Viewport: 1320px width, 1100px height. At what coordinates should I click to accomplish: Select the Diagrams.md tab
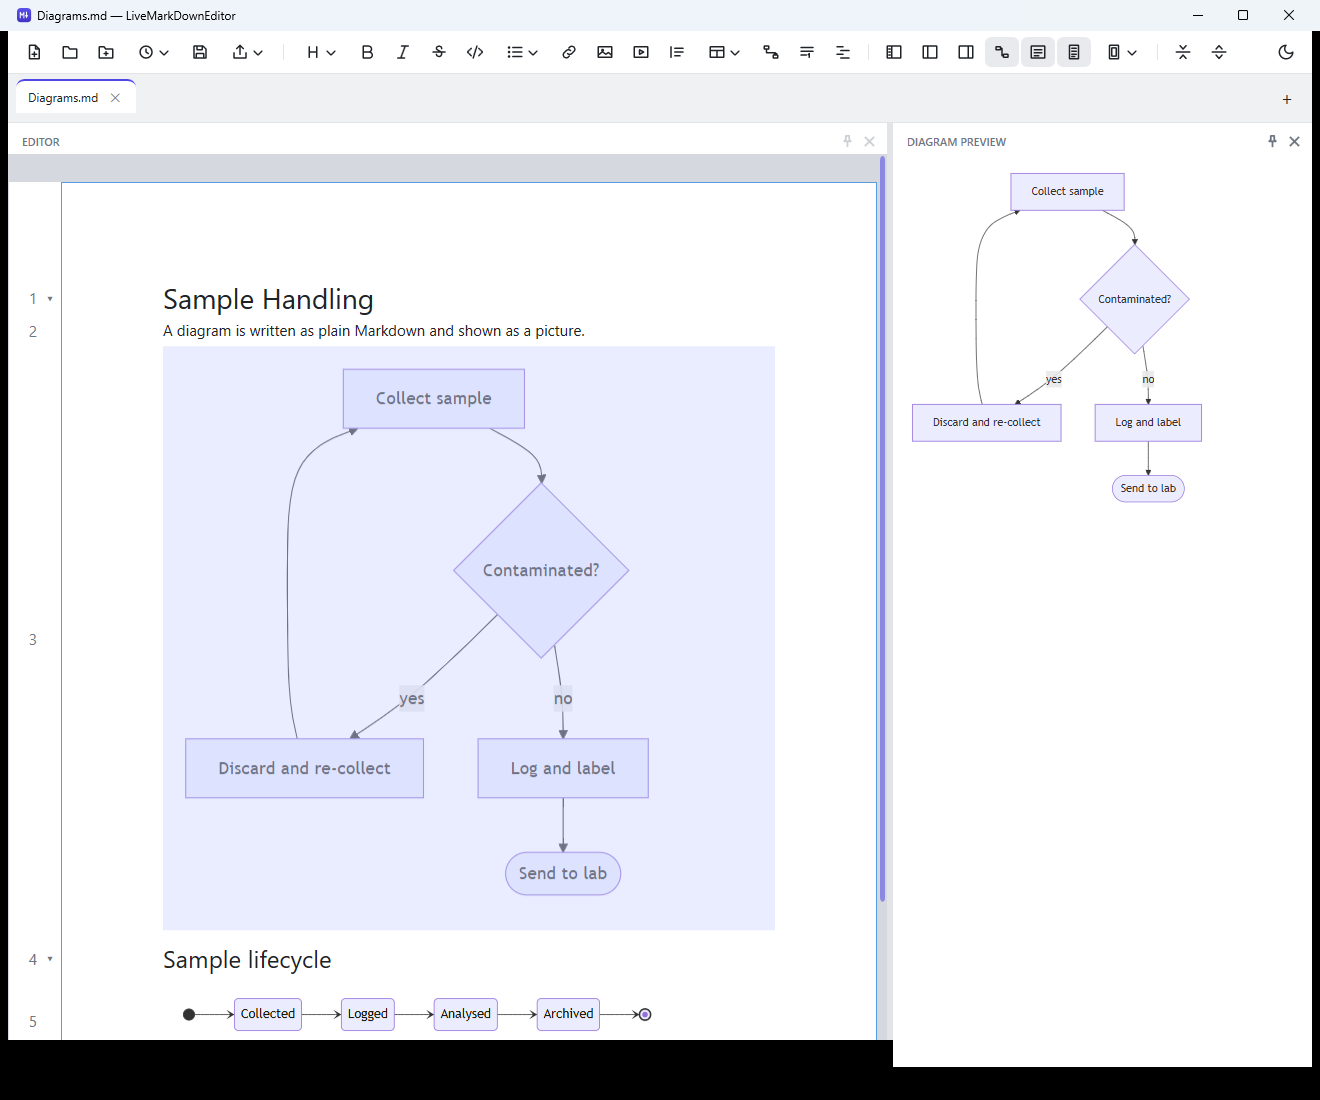pos(63,98)
